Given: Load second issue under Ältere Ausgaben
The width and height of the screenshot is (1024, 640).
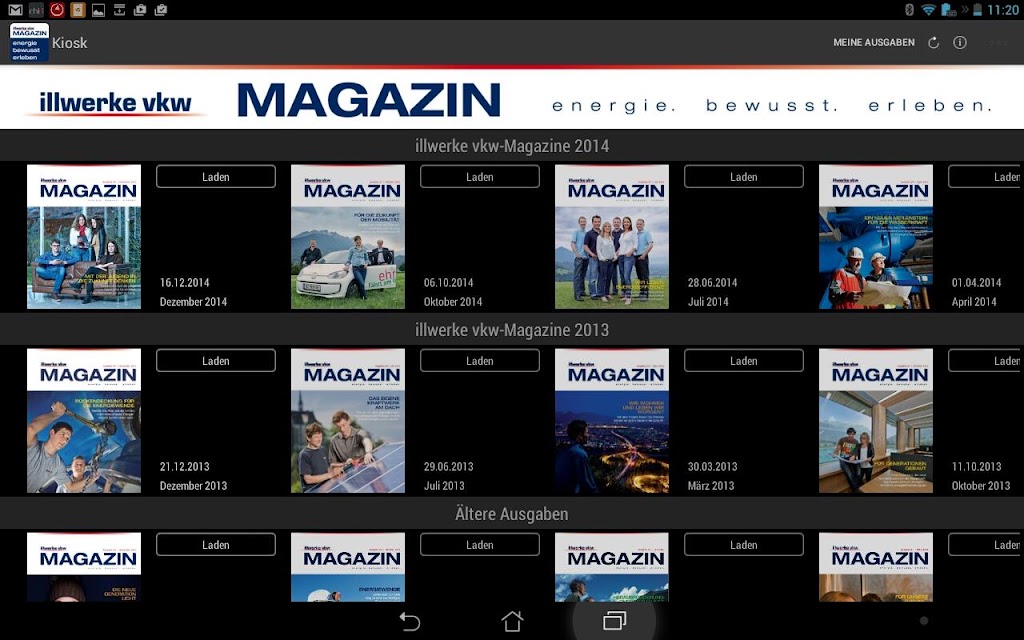Looking at the screenshot, I should pyautogui.click(x=479, y=545).
